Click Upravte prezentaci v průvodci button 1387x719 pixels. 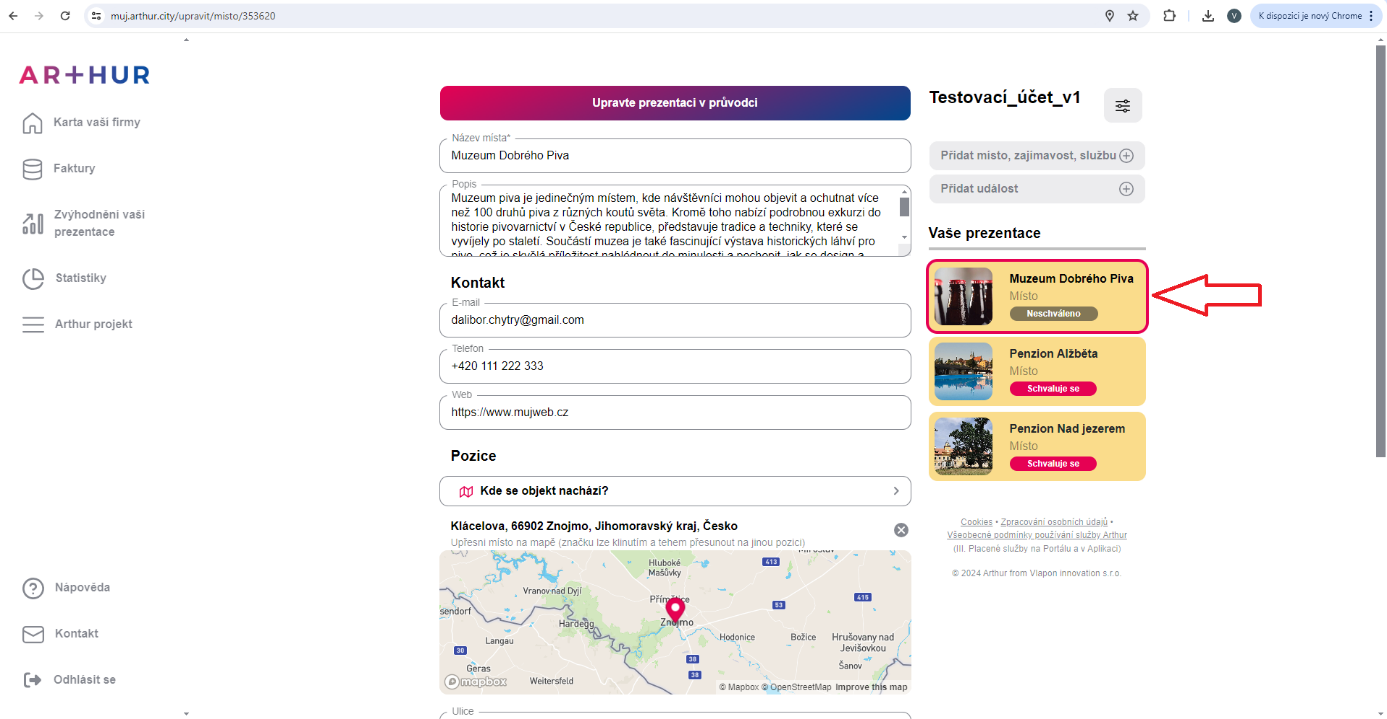[x=675, y=103]
